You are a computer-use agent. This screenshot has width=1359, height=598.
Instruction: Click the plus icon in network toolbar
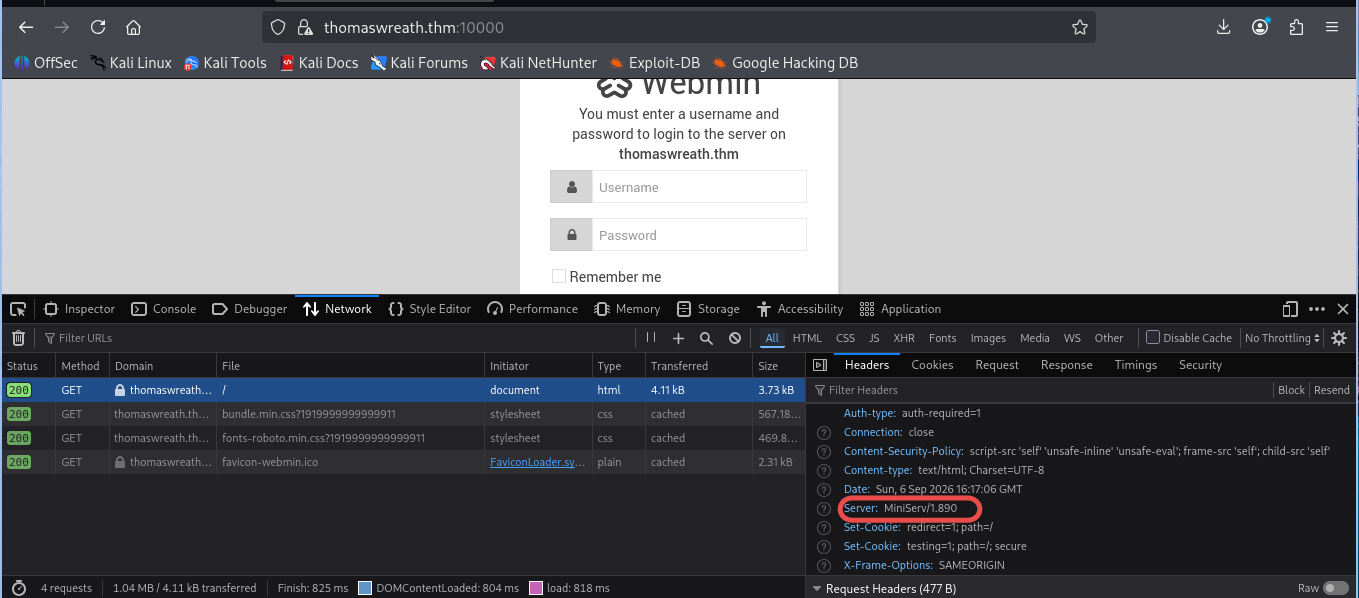(x=679, y=338)
